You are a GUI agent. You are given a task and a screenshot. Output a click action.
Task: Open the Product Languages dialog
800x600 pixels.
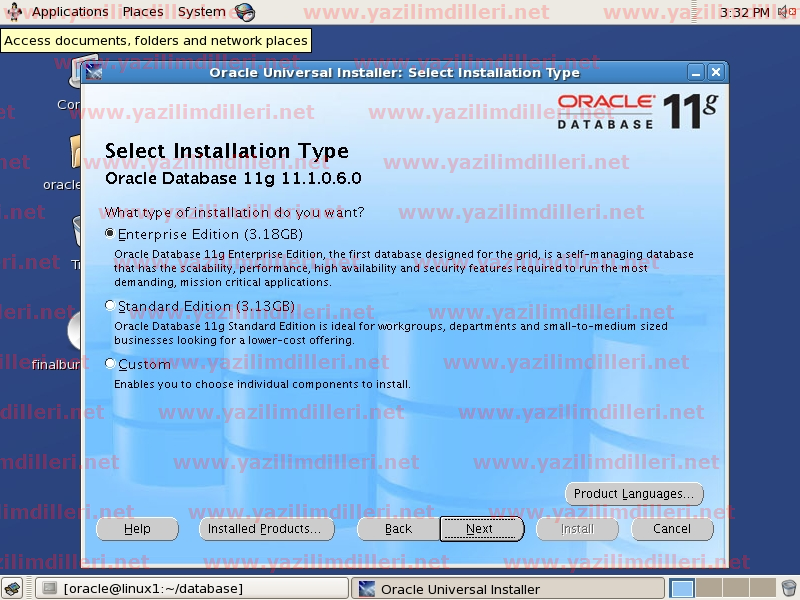click(633, 494)
